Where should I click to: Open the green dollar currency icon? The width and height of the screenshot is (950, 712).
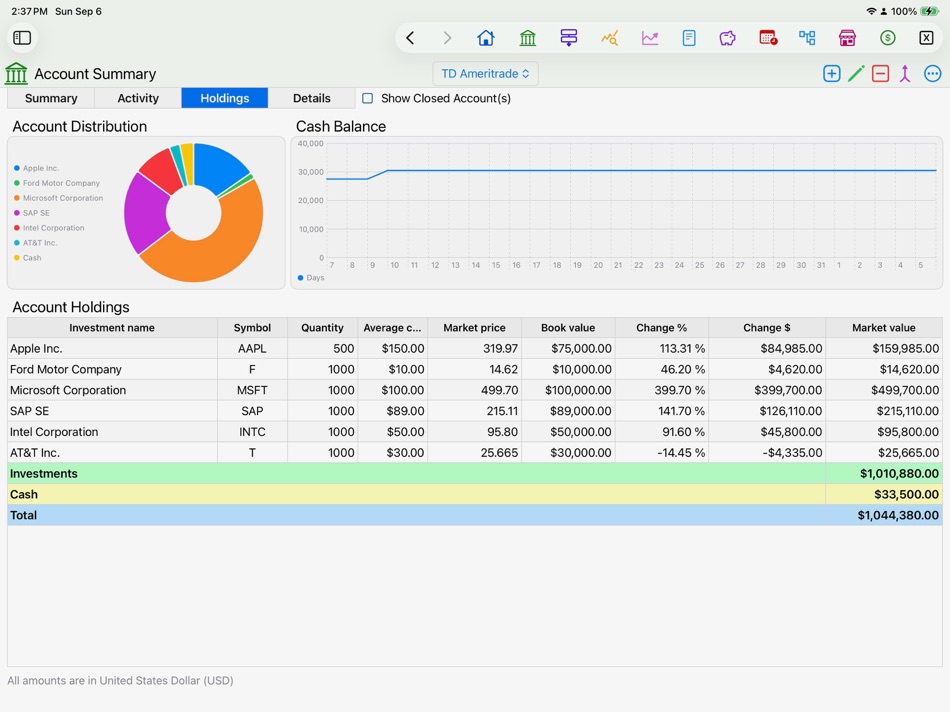pyautogui.click(x=888, y=38)
